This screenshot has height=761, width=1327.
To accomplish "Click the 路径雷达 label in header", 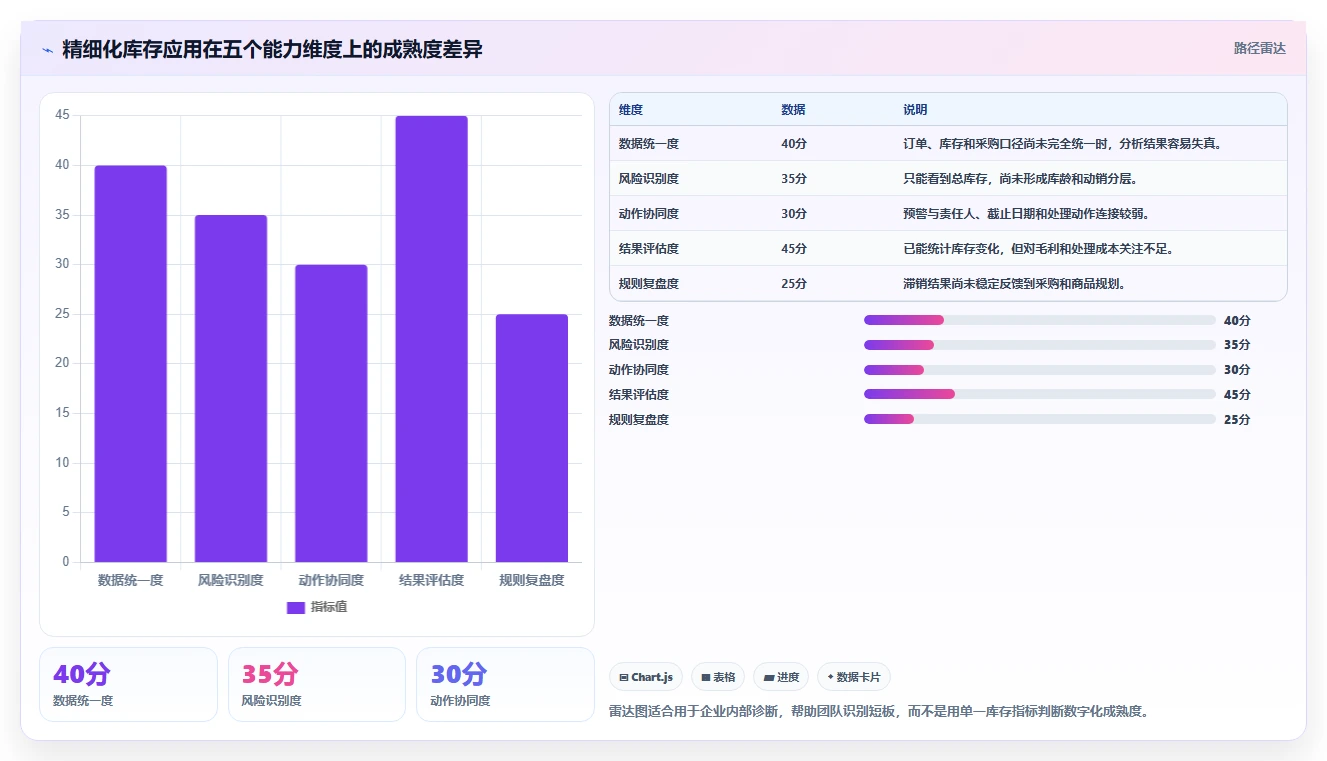I will pos(1259,48).
